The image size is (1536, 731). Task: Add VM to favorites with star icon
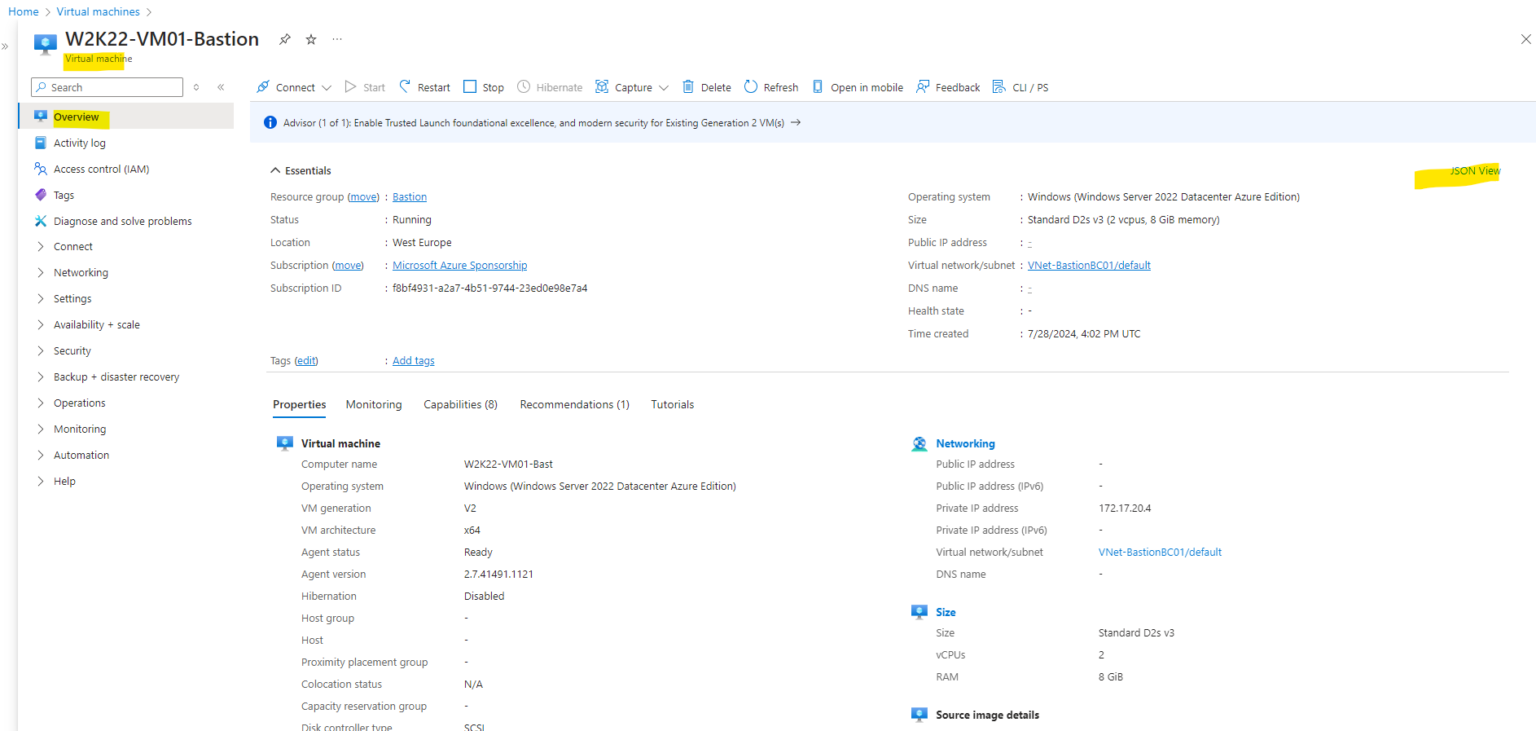click(x=310, y=39)
